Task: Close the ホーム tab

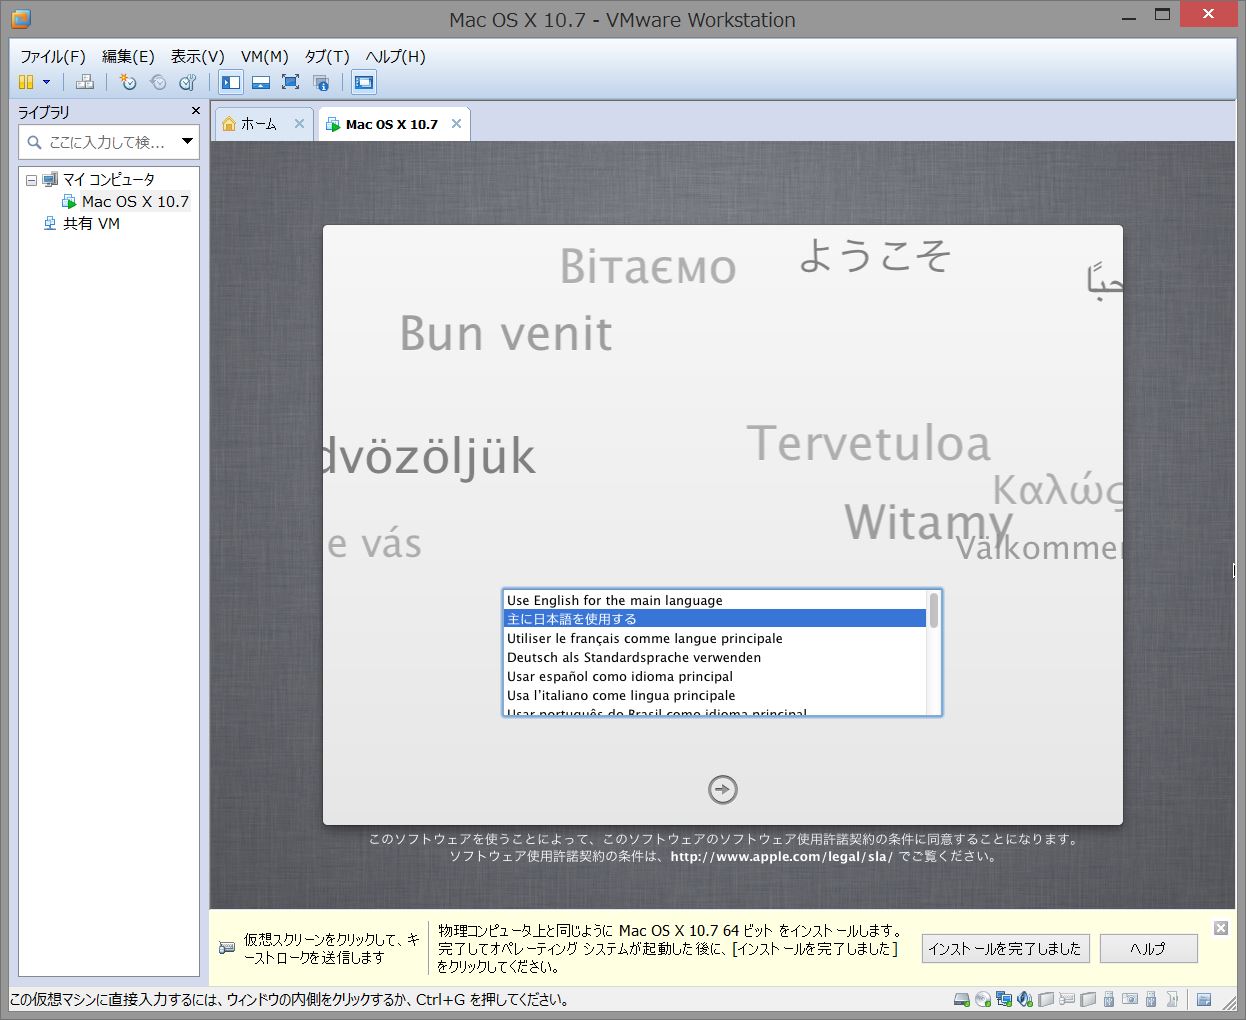Action: 299,124
